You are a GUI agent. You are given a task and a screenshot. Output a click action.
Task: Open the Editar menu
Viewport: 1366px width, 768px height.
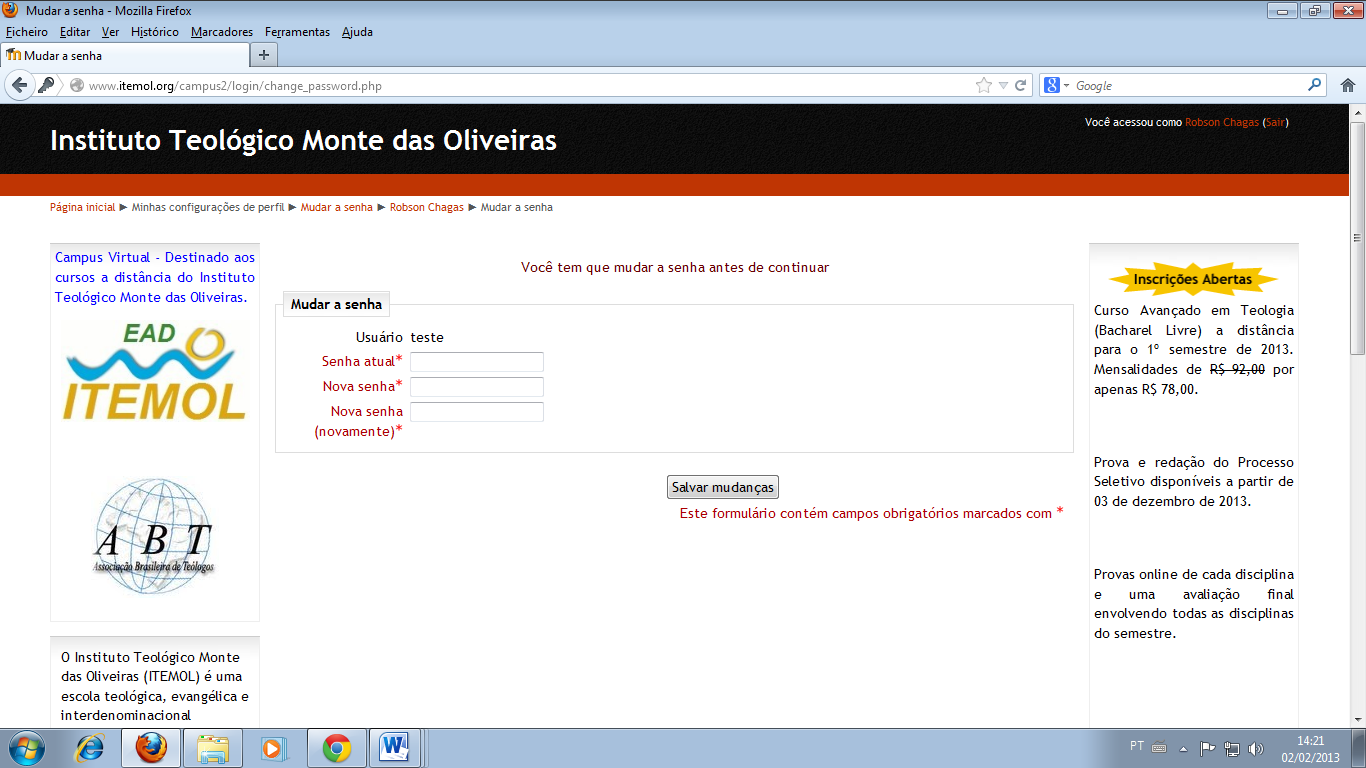click(75, 32)
